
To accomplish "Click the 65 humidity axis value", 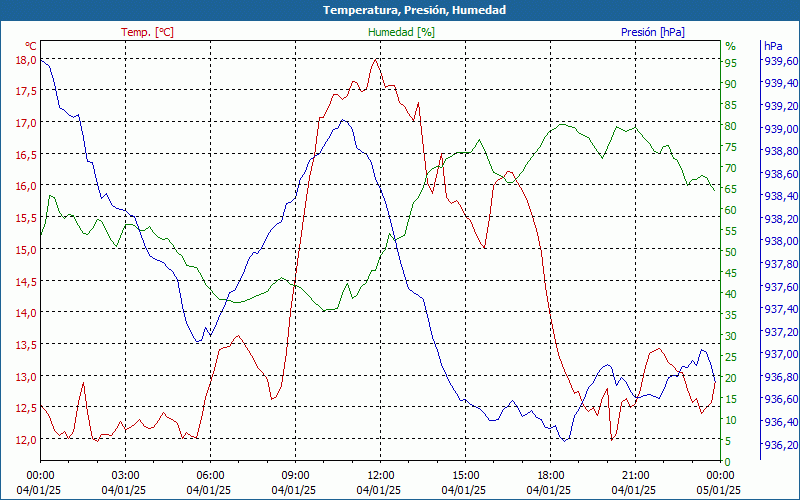I will pyautogui.click(x=731, y=189).
